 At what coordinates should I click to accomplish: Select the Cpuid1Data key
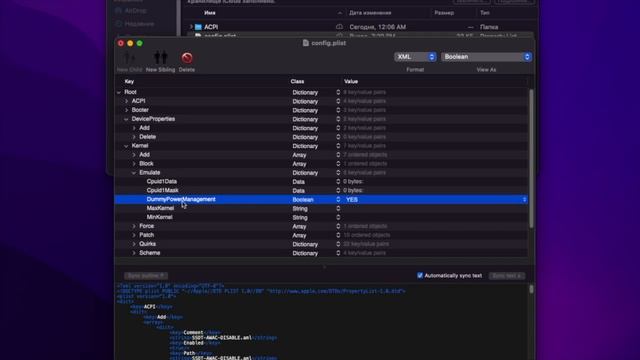click(162, 182)
